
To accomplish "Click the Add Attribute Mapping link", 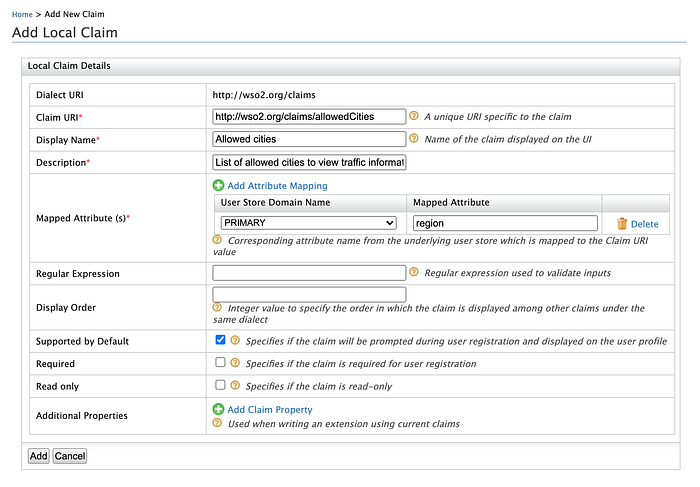I will click(x=277, y=186).
